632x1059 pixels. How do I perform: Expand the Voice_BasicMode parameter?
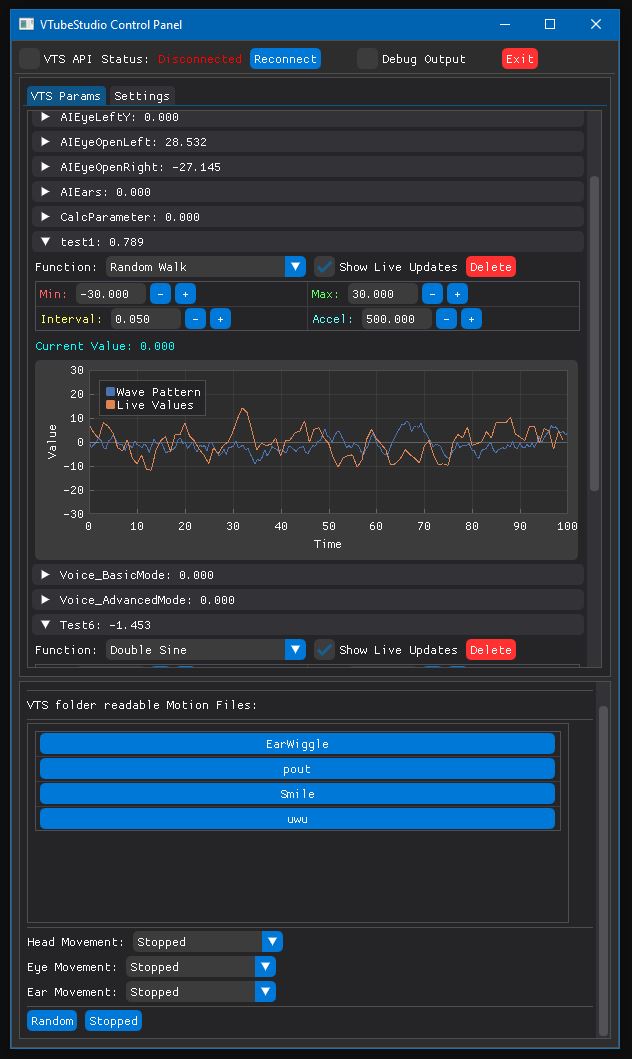click(46, 575)
